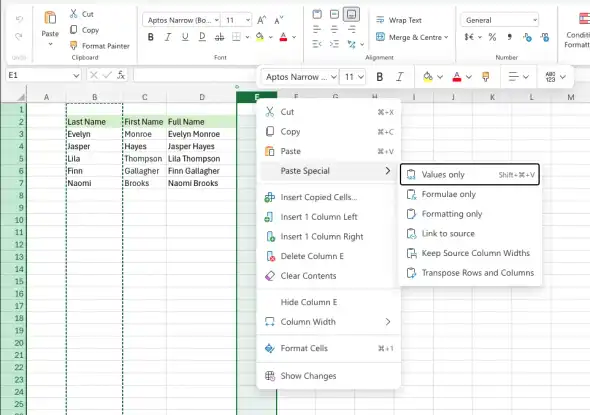
Task: Click the Insert Function fx icon
Action: tap(121, 75)
